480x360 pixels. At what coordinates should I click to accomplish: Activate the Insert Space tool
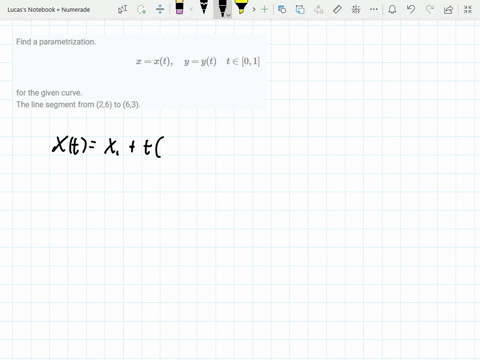click(x=160, y=9)
